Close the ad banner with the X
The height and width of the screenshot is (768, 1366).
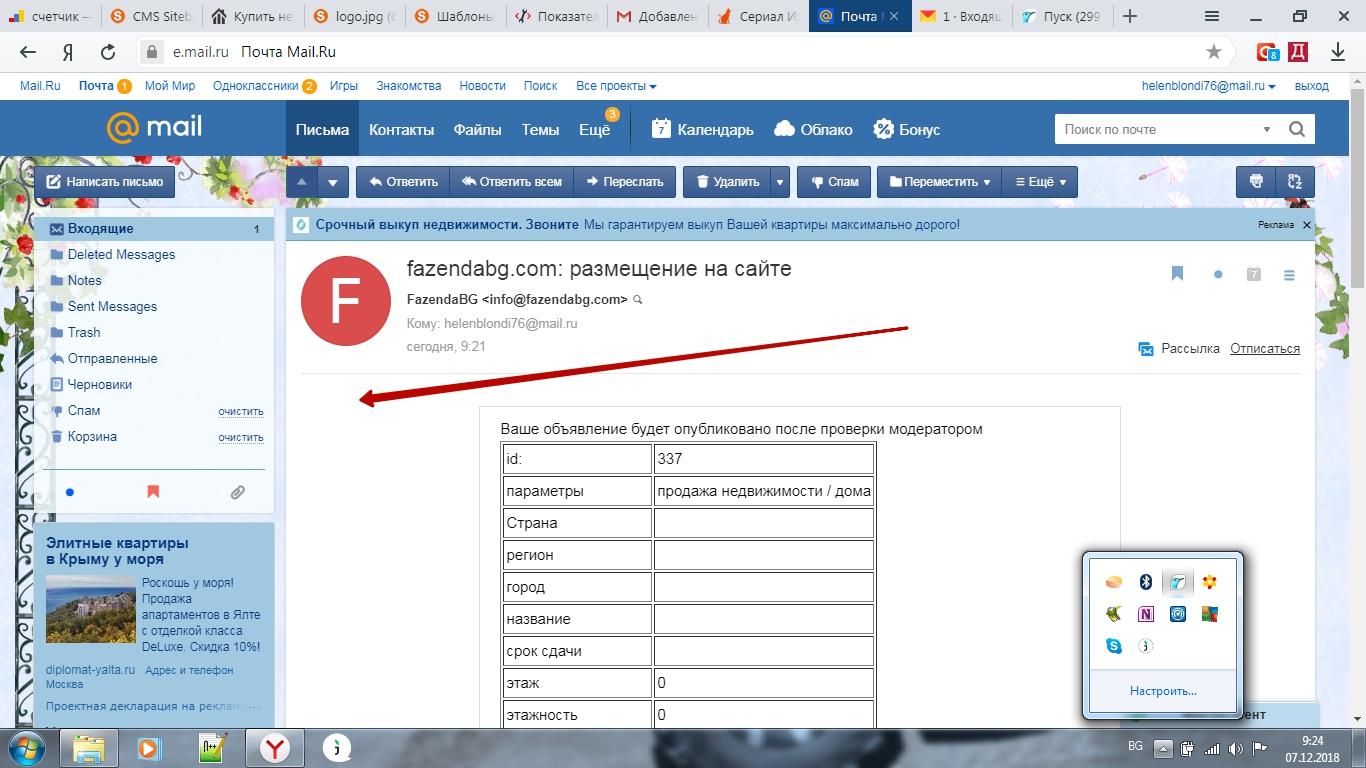(1307, 225)
